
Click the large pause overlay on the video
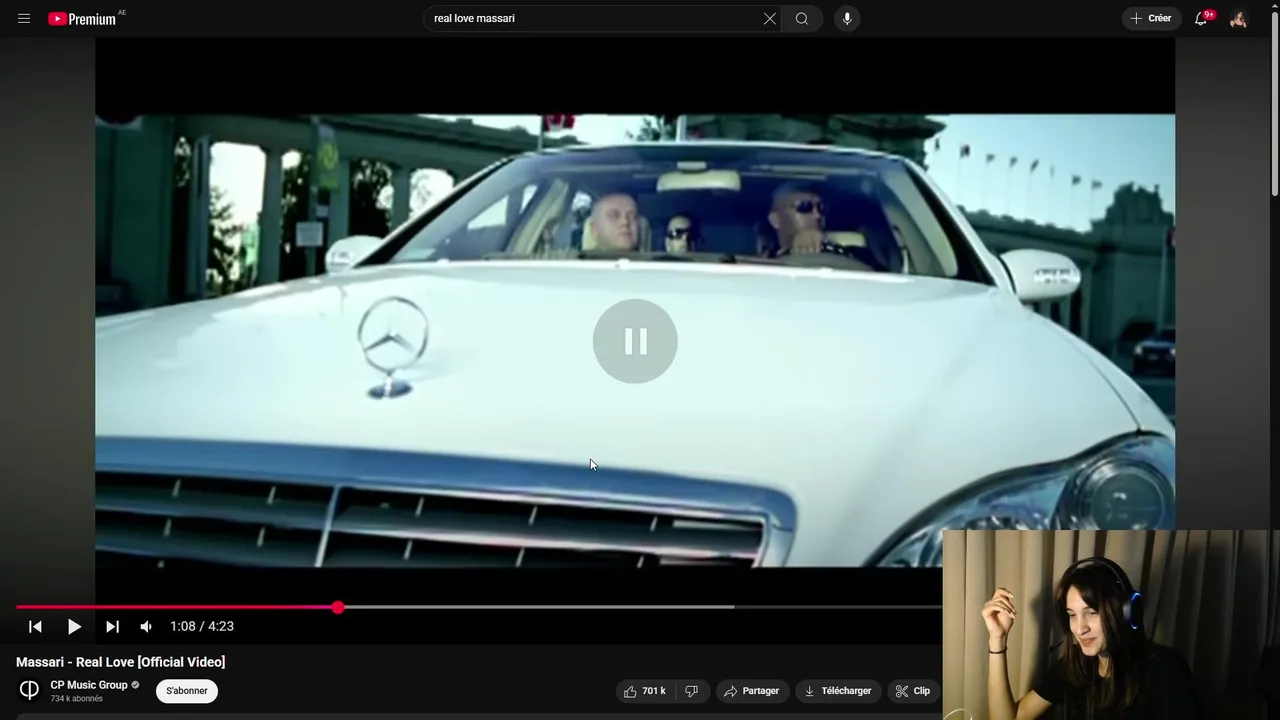coord(635,341)
